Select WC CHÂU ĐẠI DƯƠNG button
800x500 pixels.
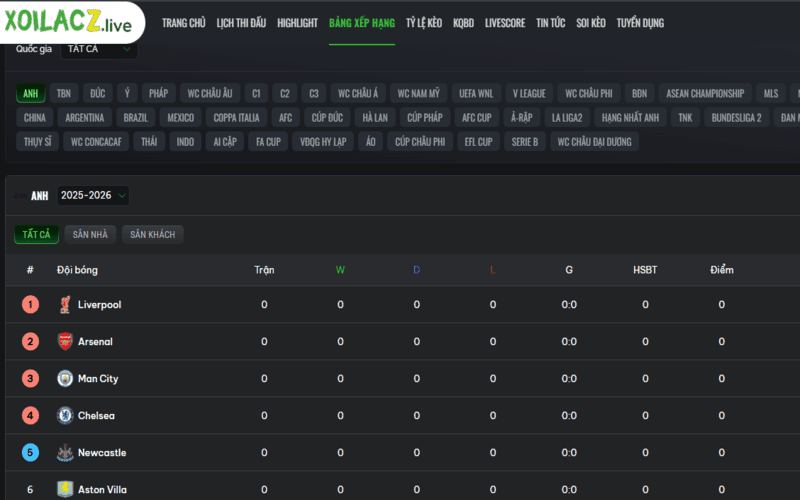coord(594,142)
